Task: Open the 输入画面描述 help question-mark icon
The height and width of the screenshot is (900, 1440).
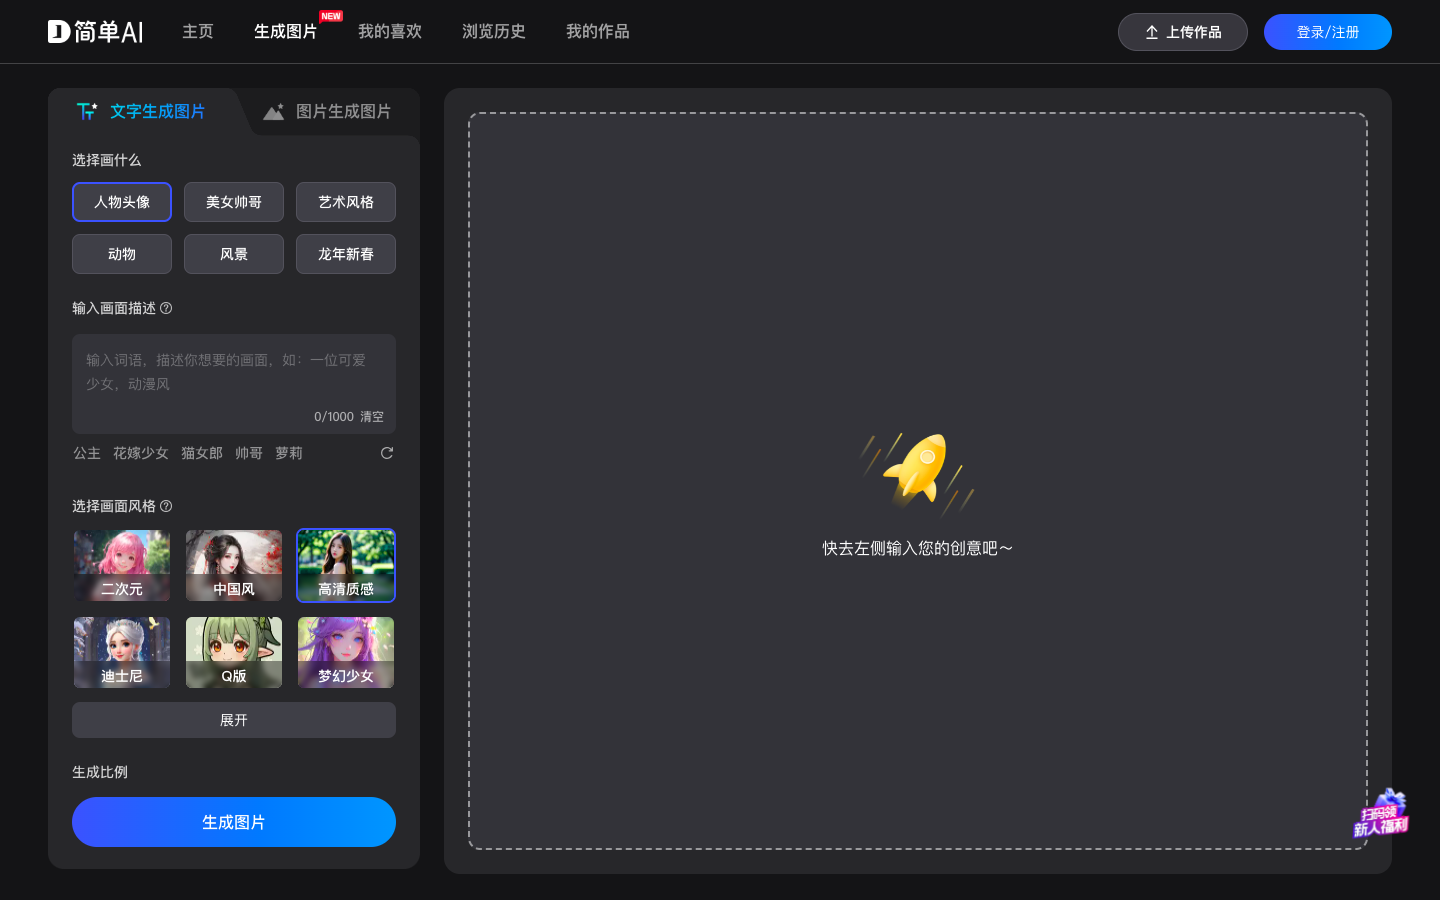Action: pyautogui.click(x=165, y=308)
